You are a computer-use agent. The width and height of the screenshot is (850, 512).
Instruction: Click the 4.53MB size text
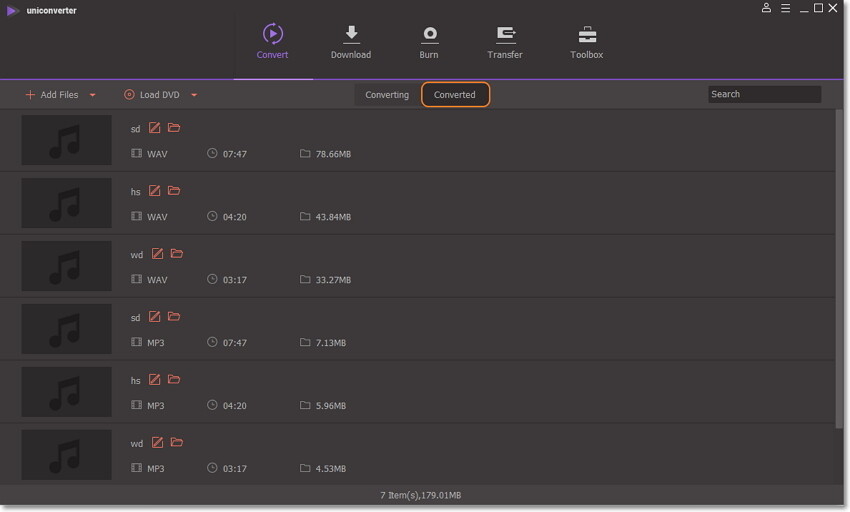point(331,469)
